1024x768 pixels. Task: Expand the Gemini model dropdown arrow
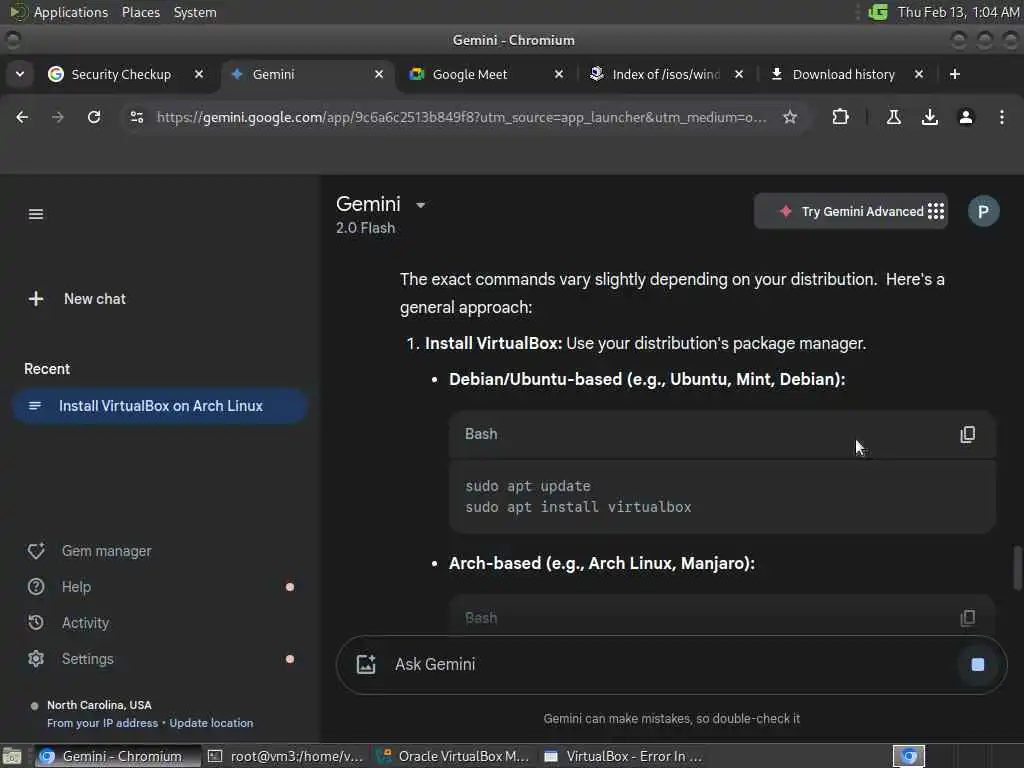pyautogui.click(x=421, y=205)
